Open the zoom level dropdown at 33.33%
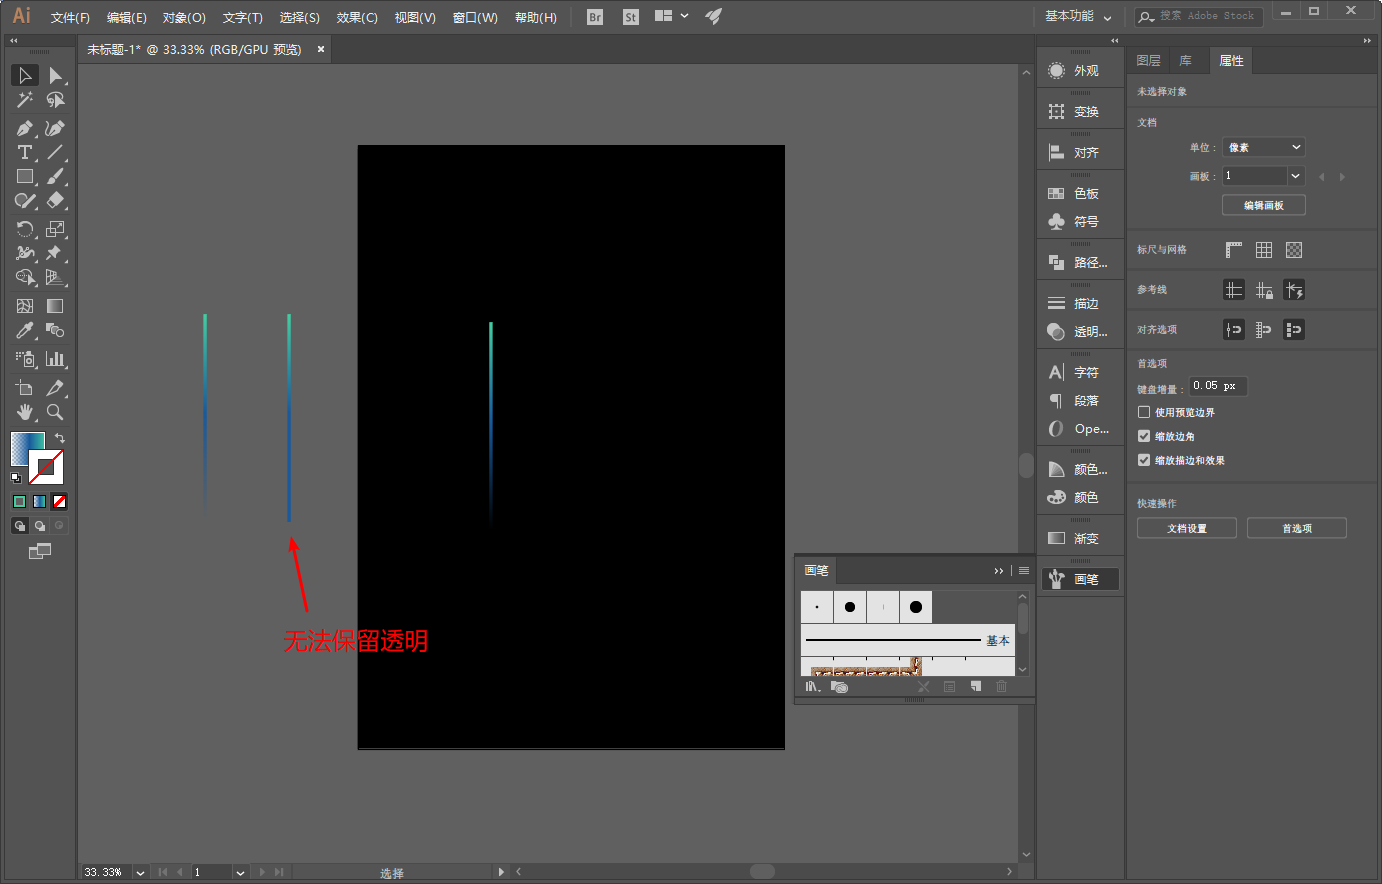Image resolution: width=1382 pixels, height=884 pixels. pos(140,872)
